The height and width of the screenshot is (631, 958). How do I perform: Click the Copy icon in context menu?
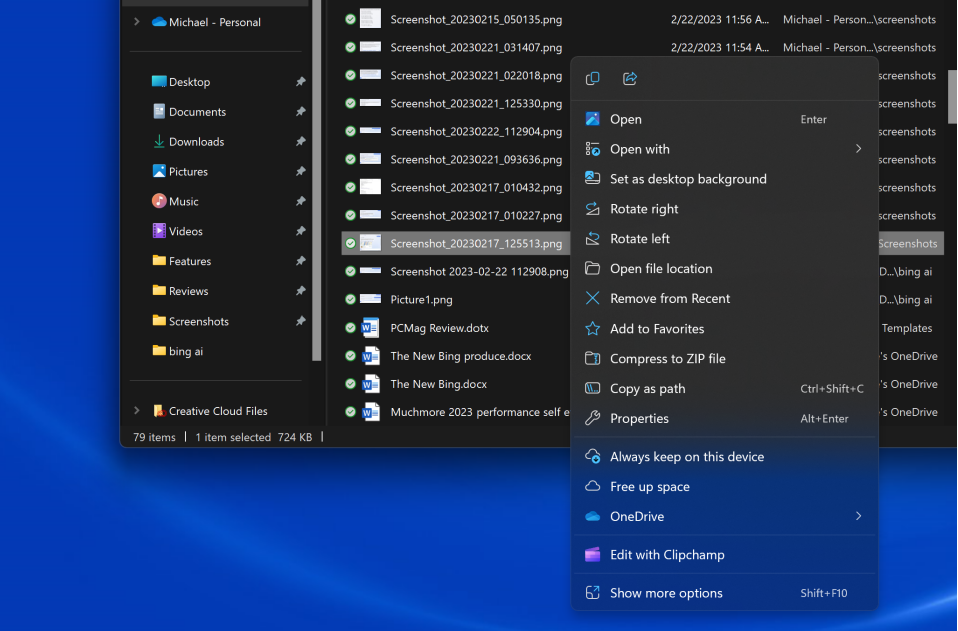[x=592, y=78]
